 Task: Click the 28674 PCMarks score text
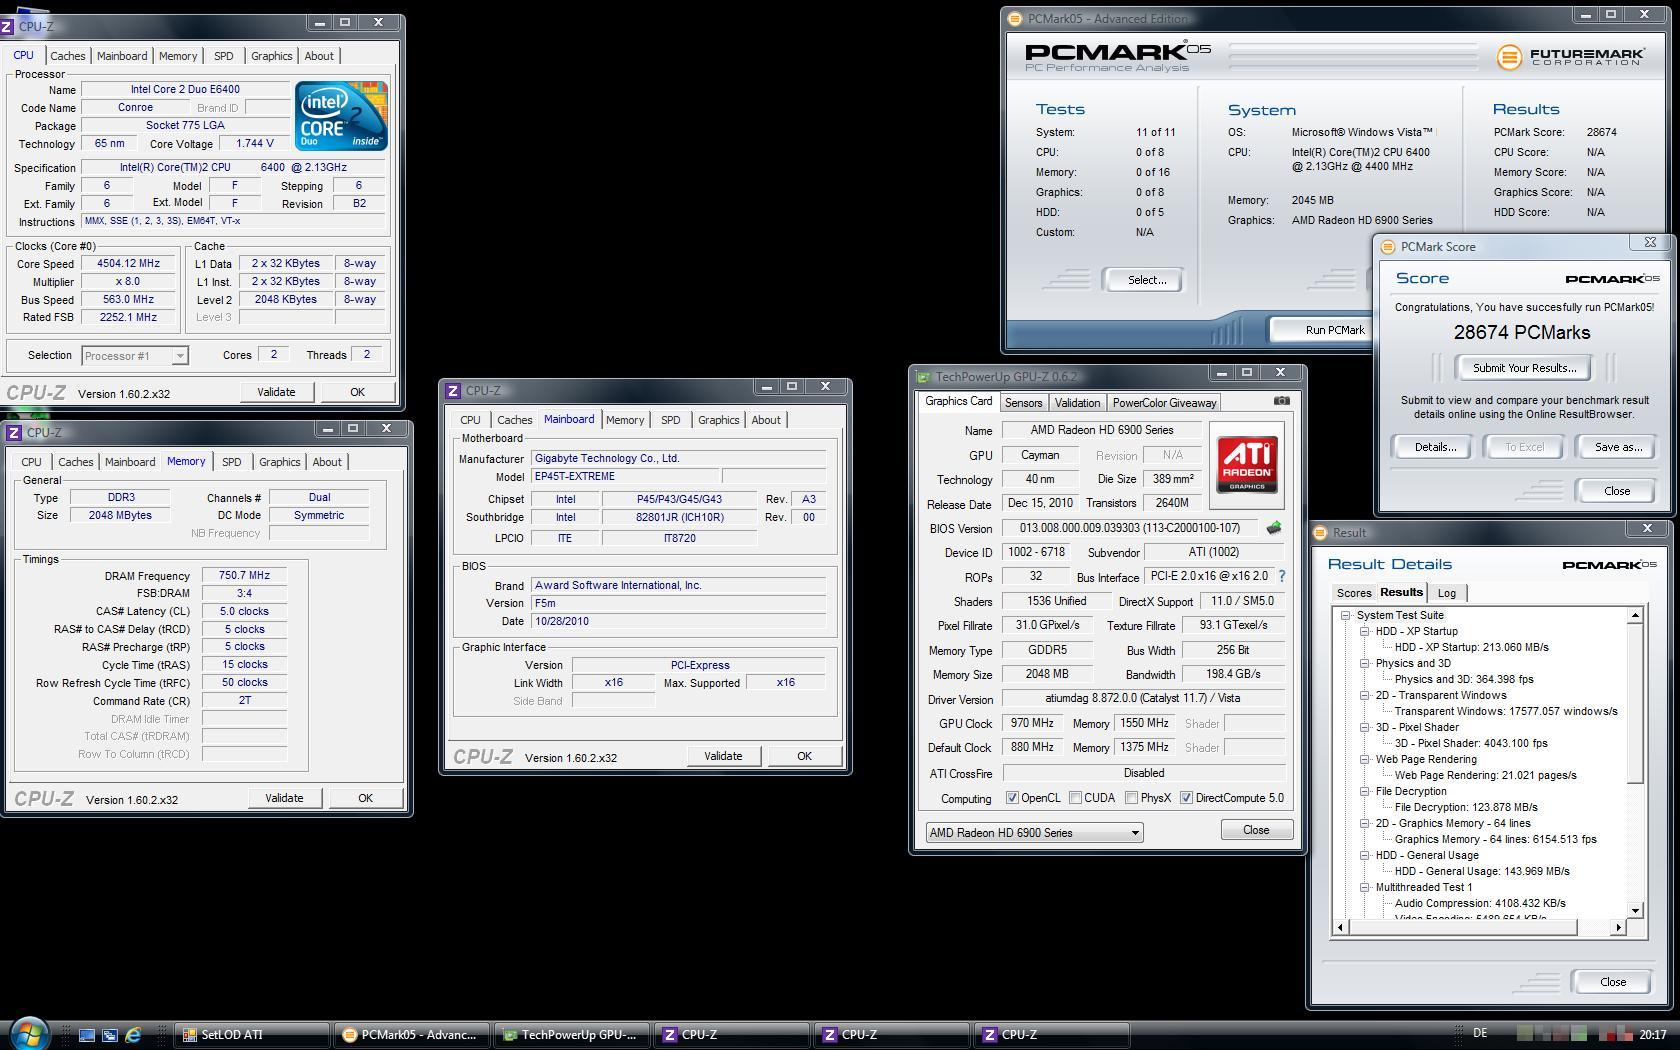(x=1522, y=333)
